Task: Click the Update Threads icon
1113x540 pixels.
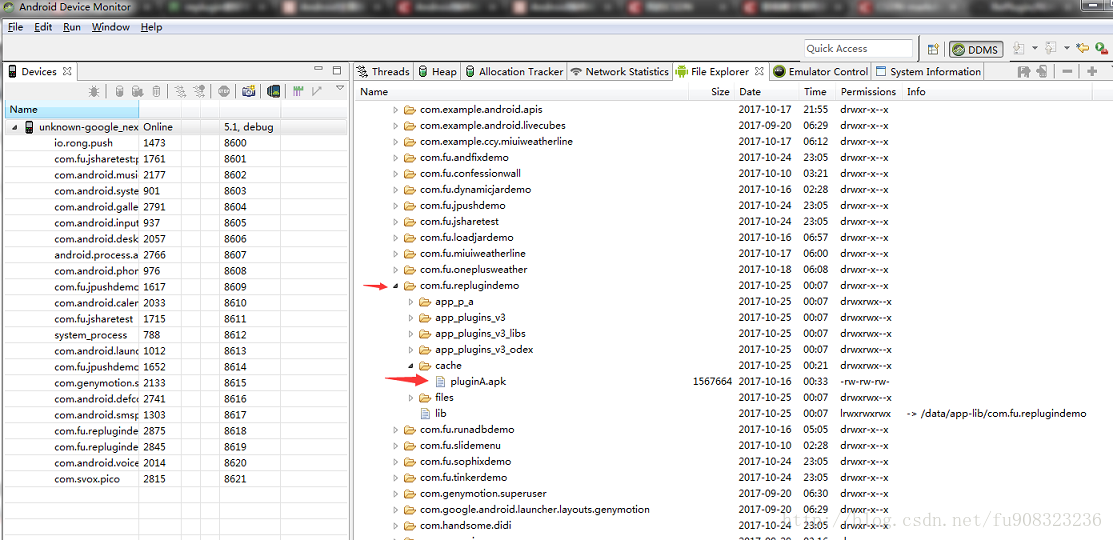Action: click(181, 92)
